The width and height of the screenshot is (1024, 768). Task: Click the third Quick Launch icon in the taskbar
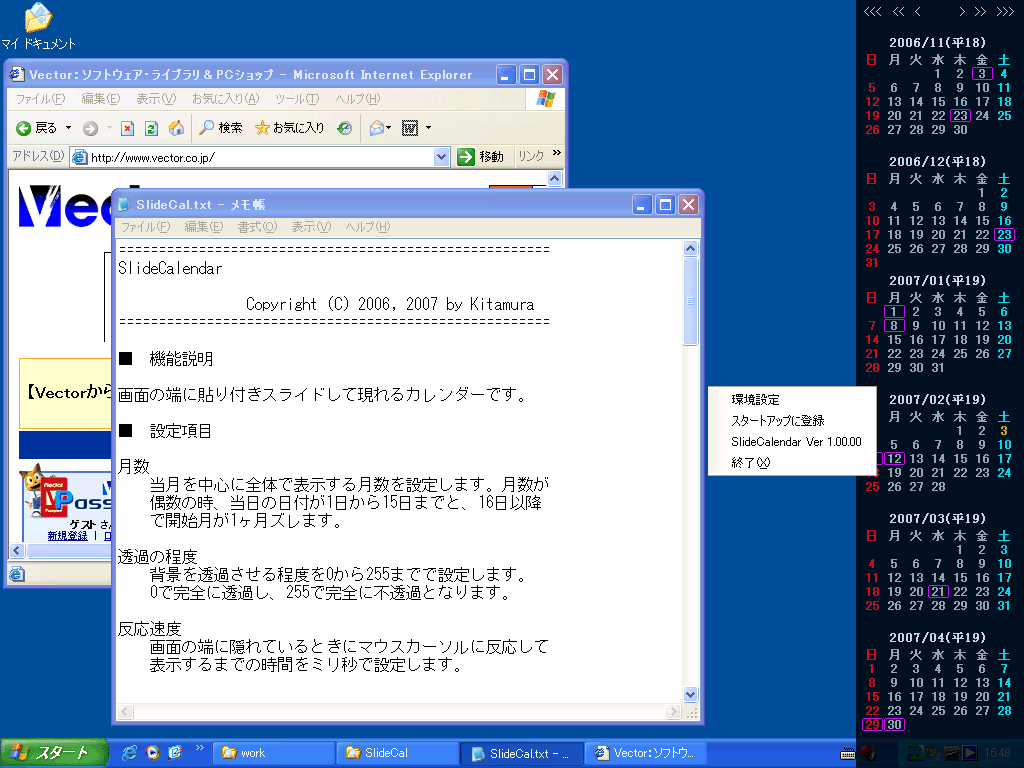click(x=175, y=753)
